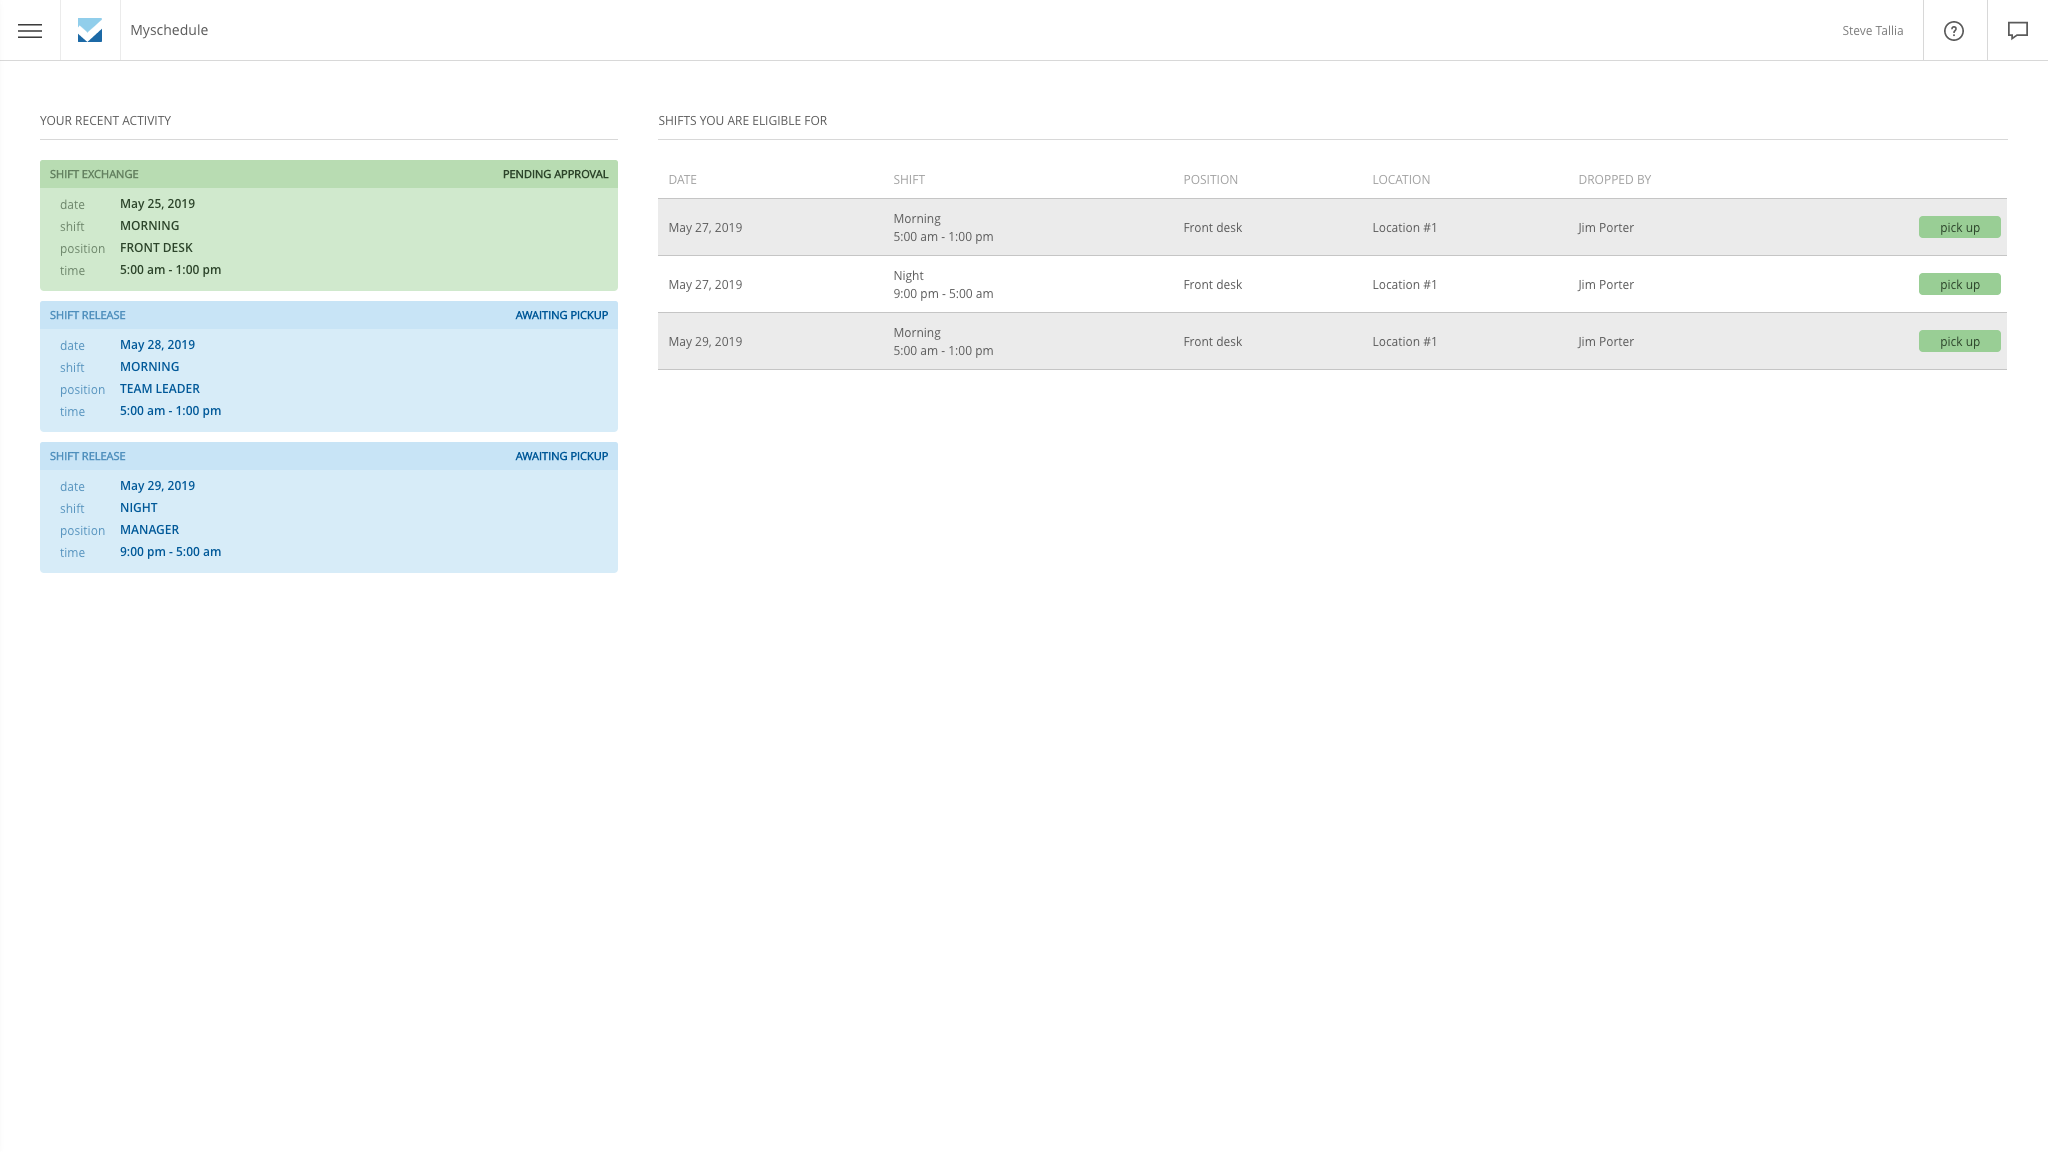Pick up May 27 Night shift

click(1959, 284)
